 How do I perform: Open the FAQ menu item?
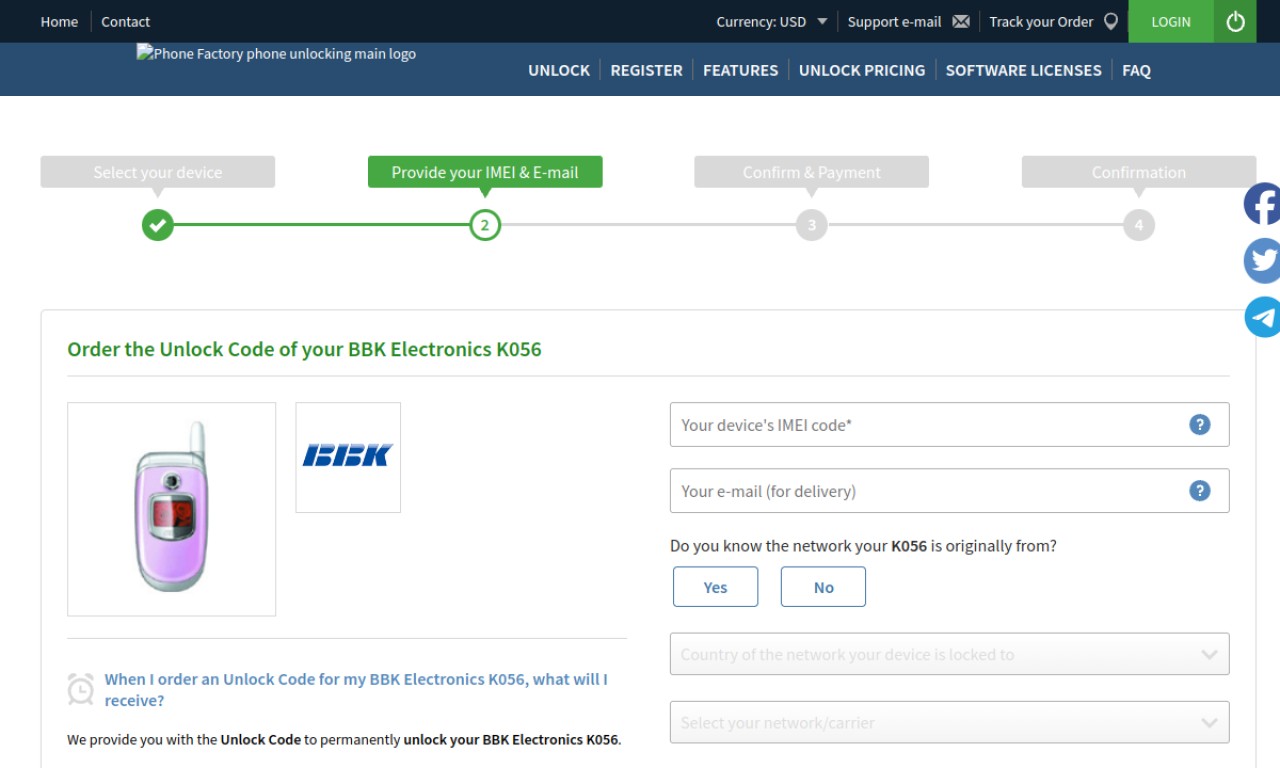click(1136, 70)
